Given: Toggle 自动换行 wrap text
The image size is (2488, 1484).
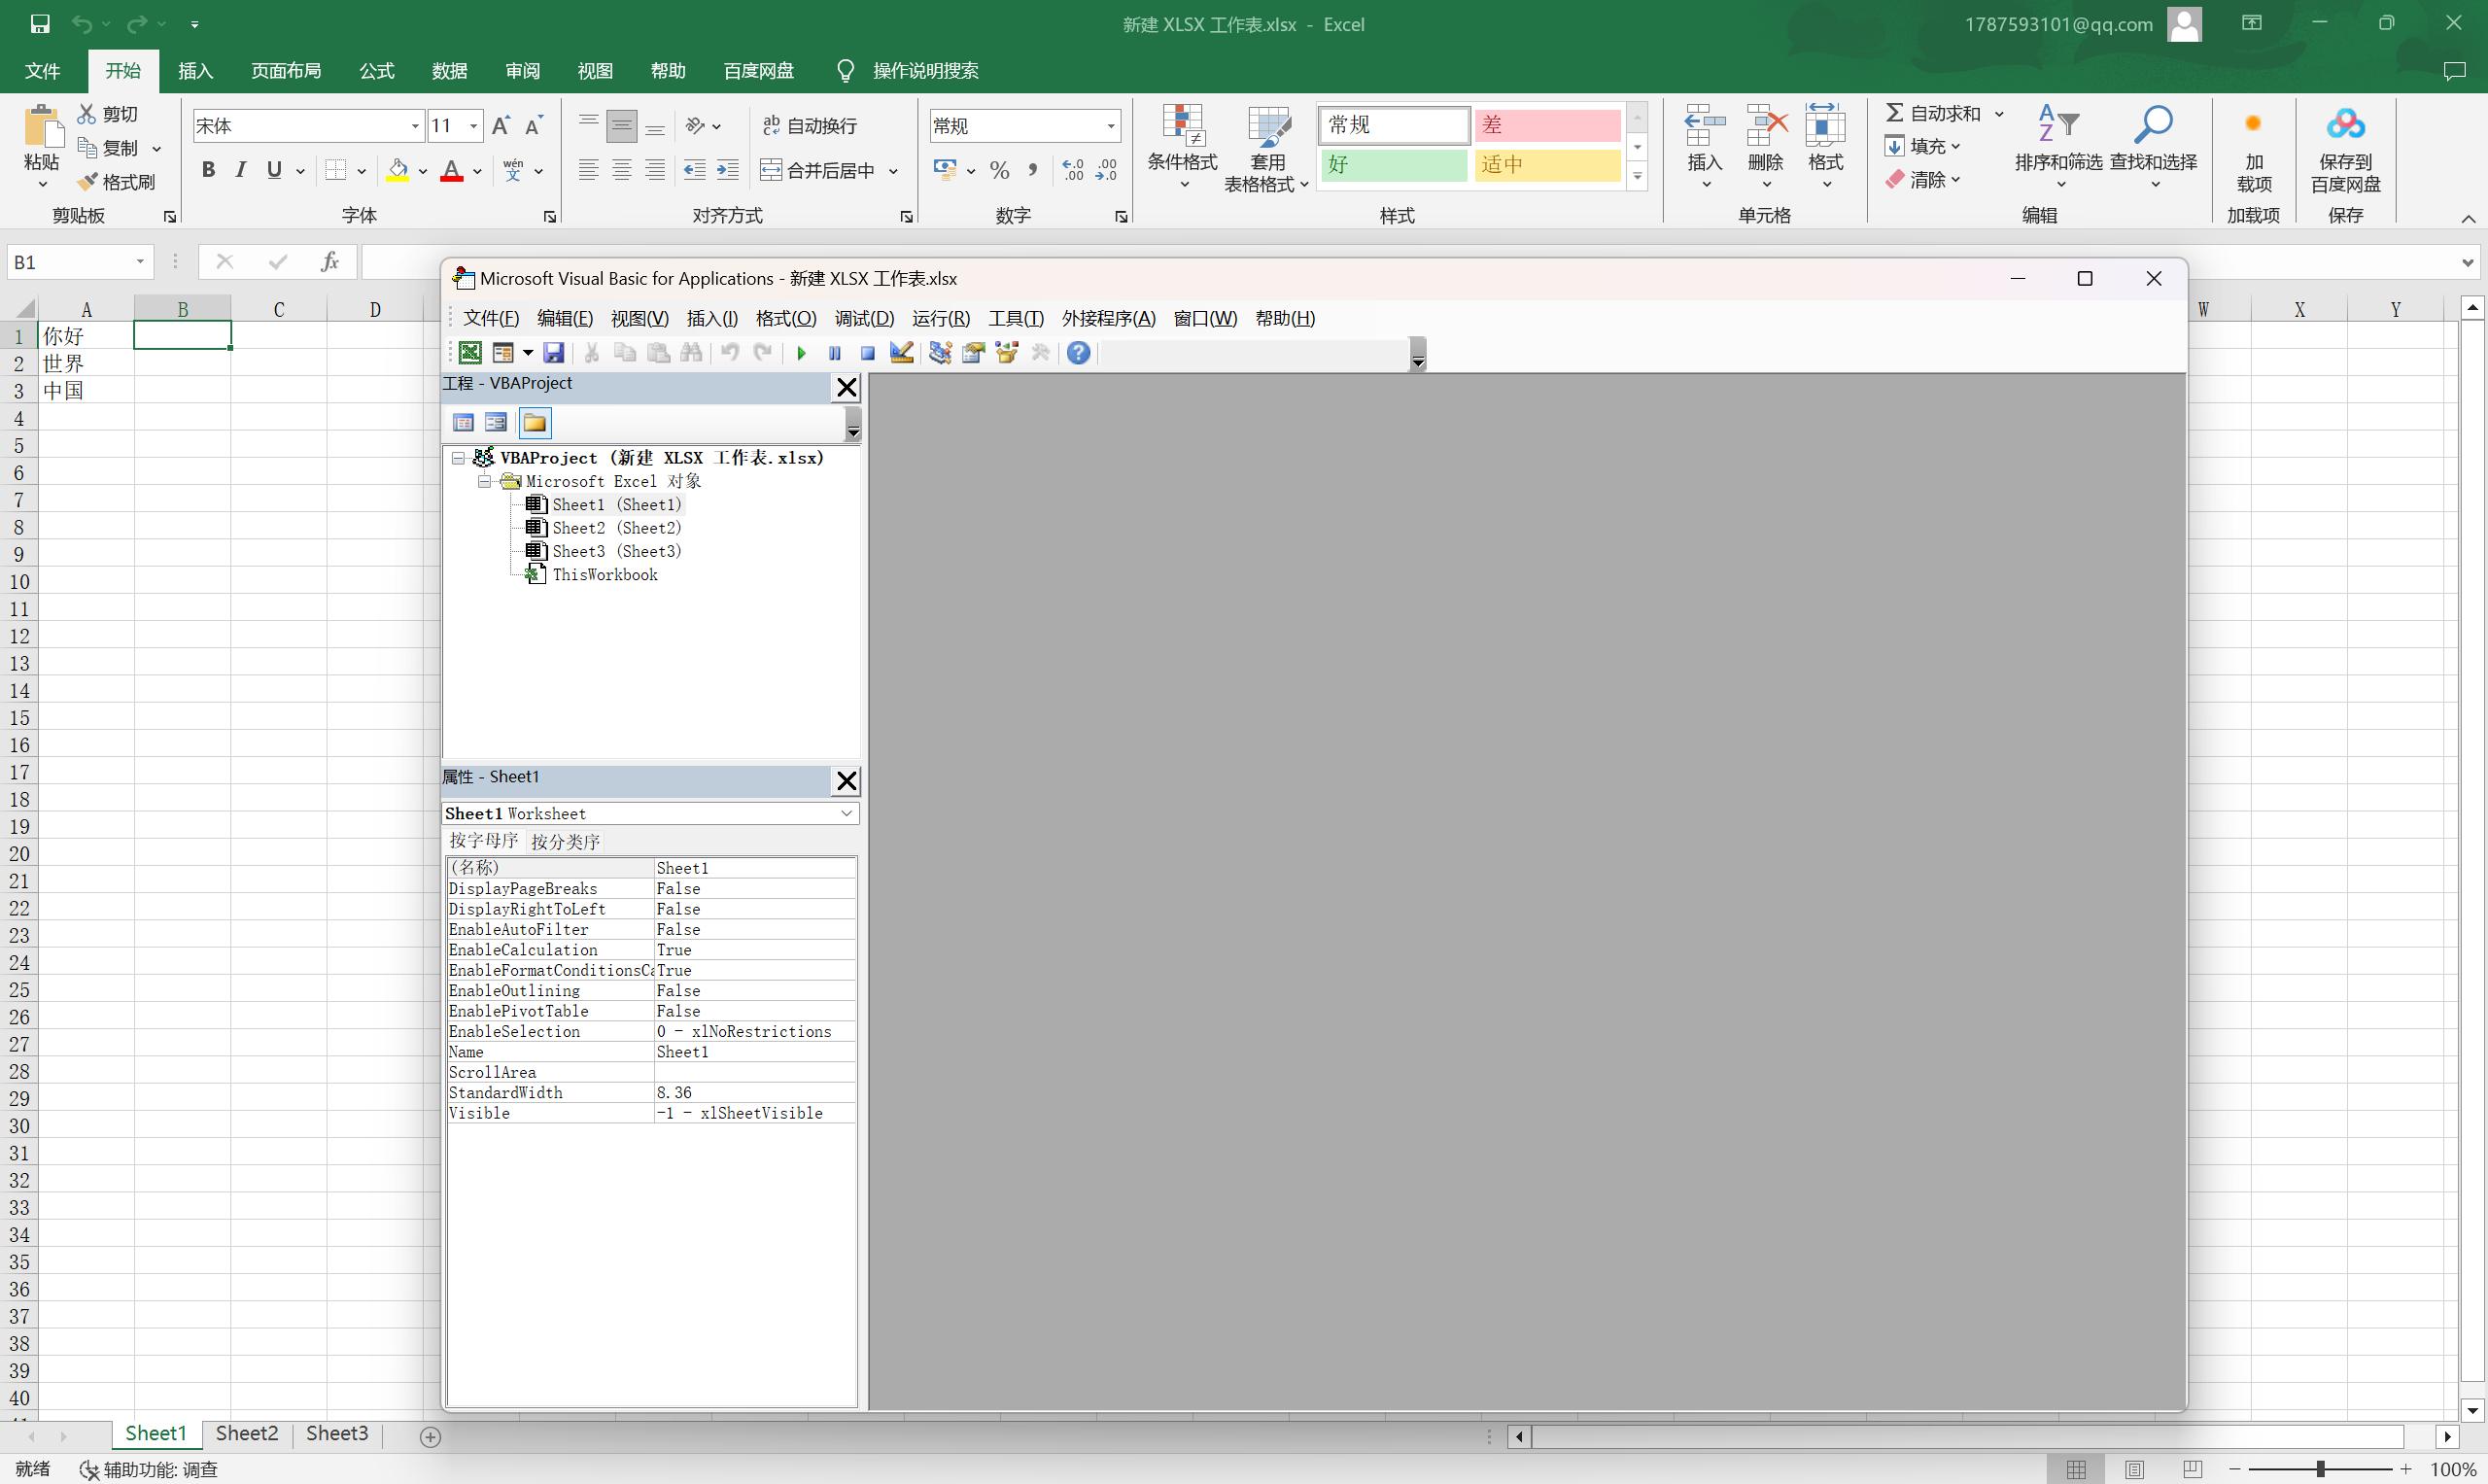Looking at the screenshot, I should (x=810, y=126).
